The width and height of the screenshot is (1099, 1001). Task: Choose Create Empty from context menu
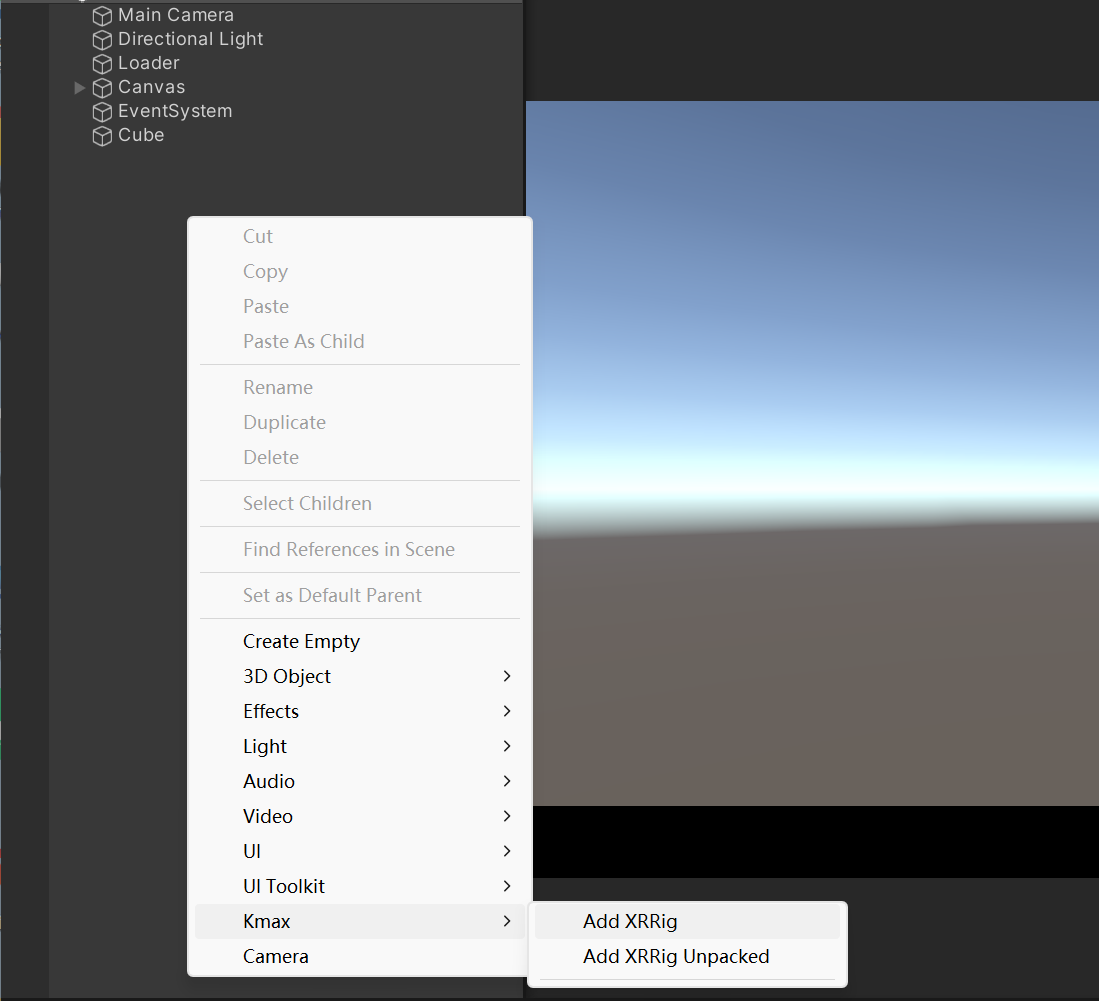[301, 642]
